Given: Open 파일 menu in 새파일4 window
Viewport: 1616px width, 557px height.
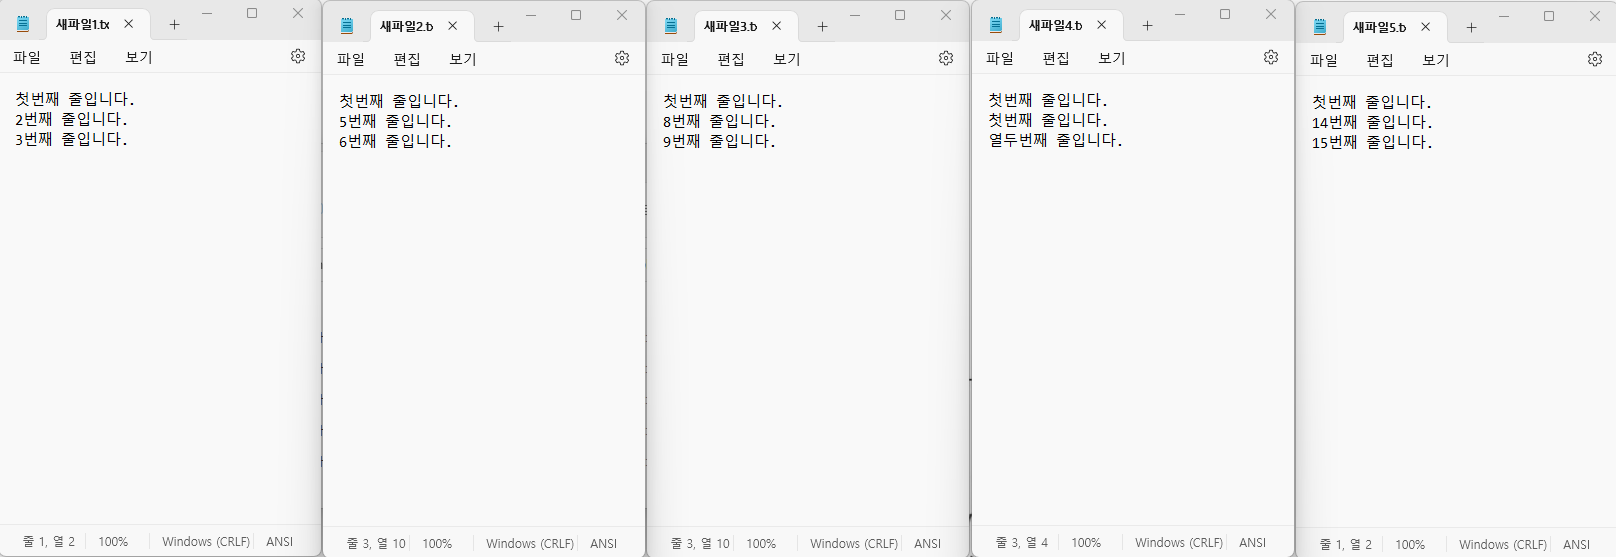Looking at the screenshot, I should [x=1000, y=58].
